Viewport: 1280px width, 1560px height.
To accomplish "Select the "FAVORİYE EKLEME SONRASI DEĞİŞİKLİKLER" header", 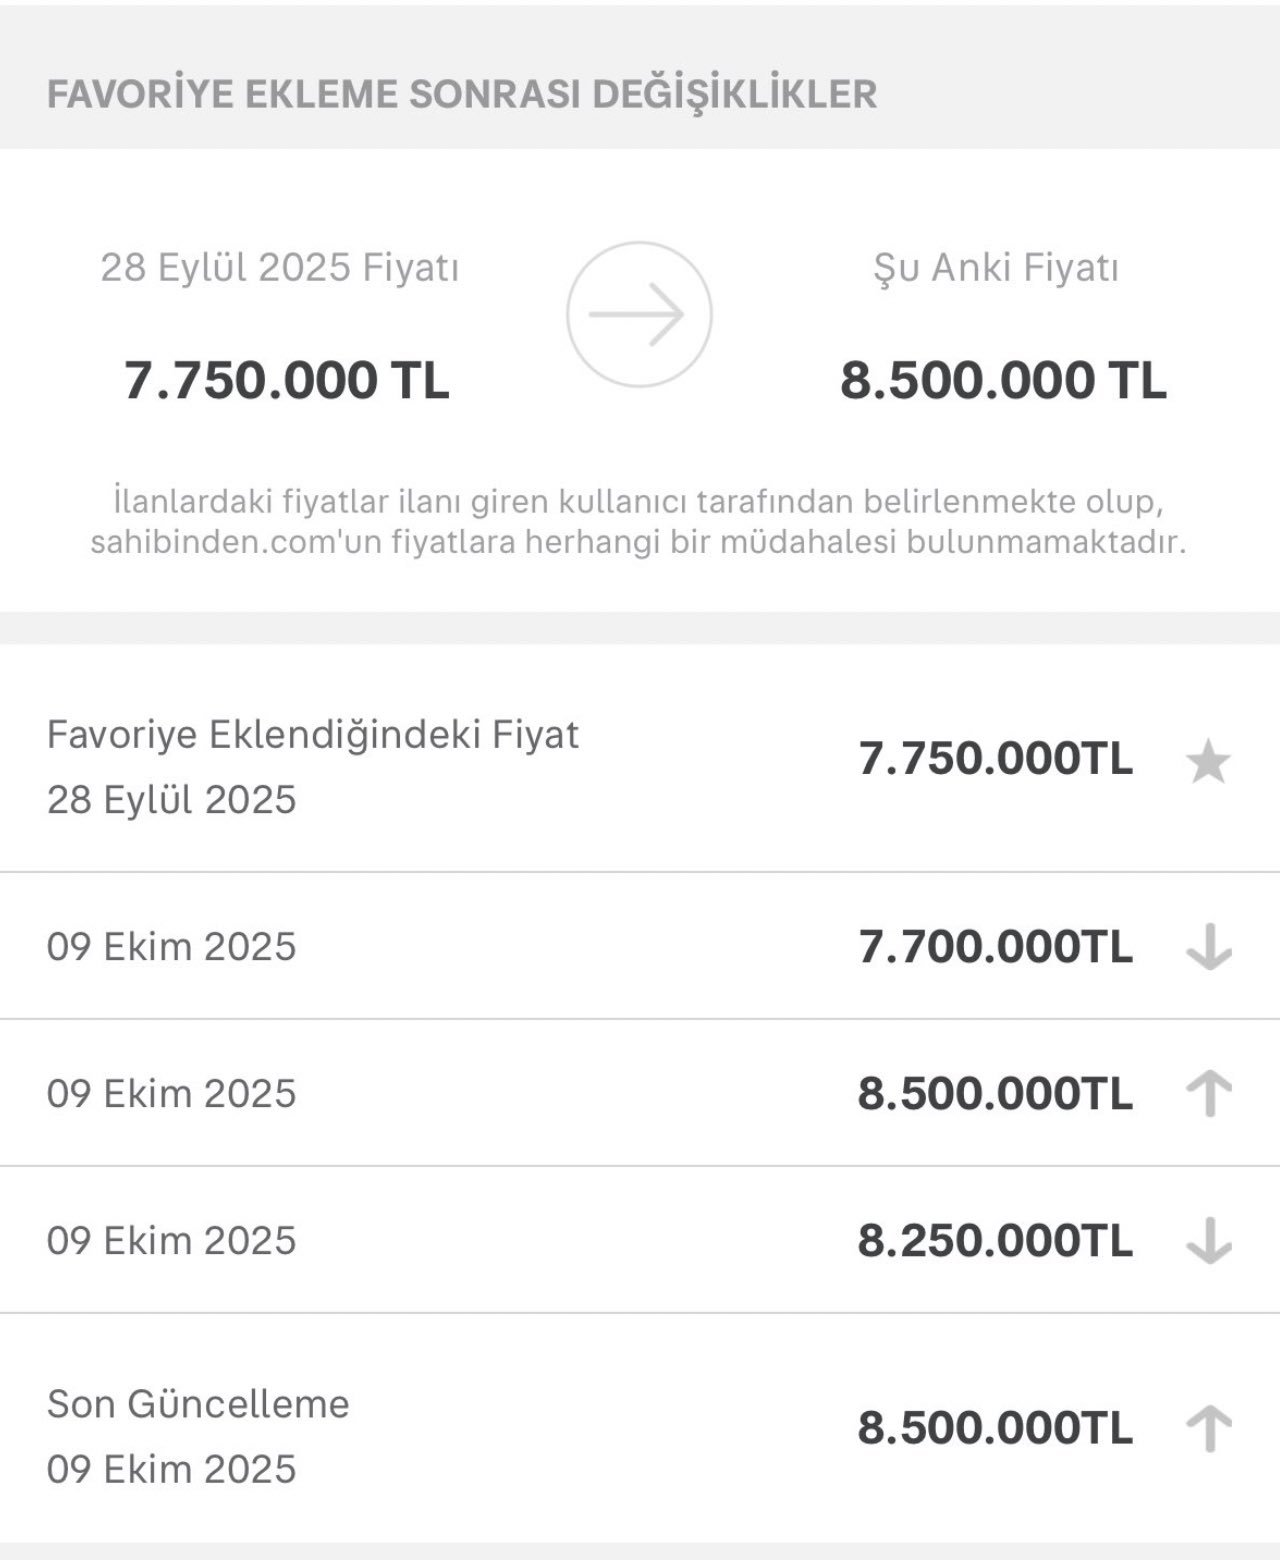I will point(462,94).
